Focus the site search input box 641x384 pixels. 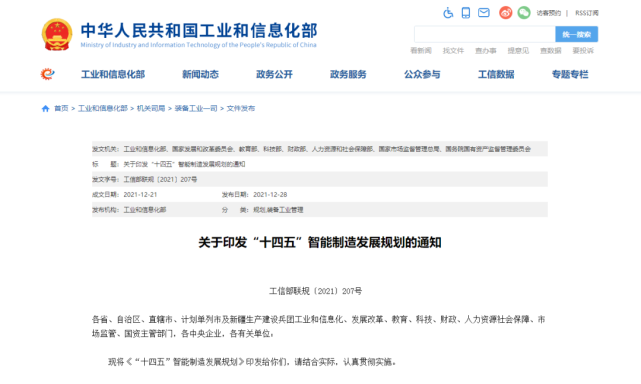(485, 34)
